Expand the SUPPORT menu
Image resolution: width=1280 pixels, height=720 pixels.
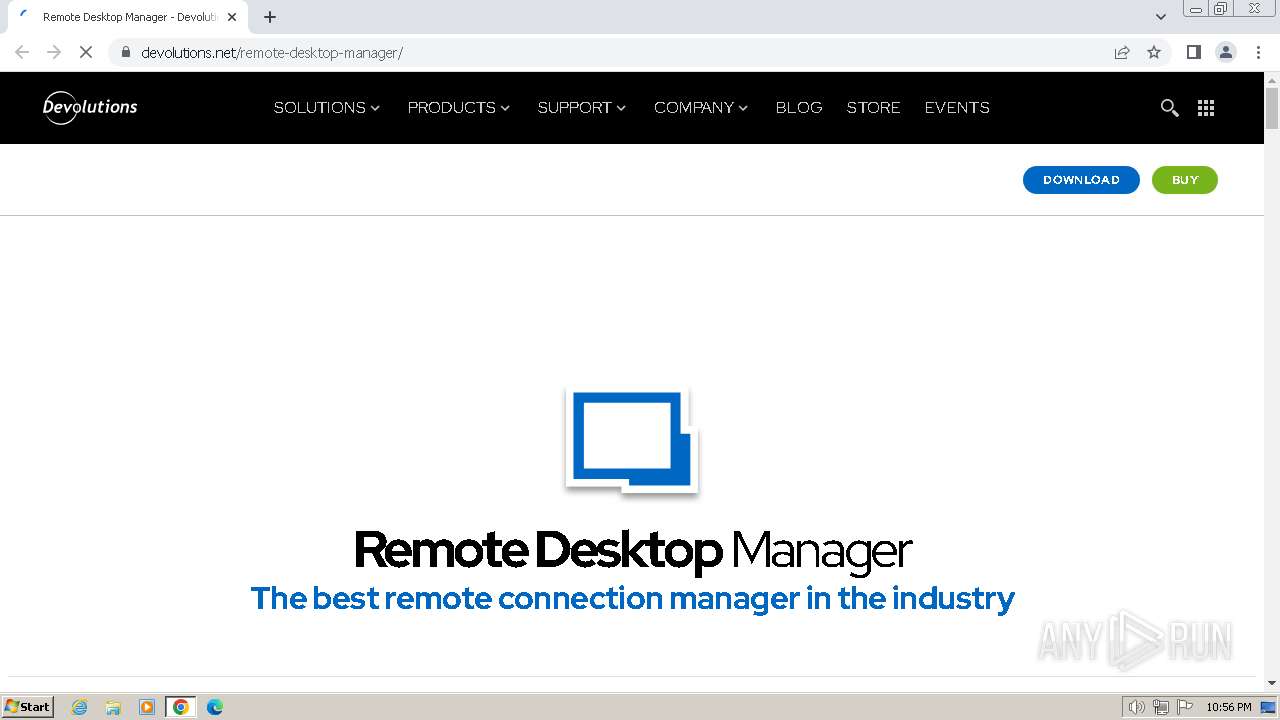point(582,107)
